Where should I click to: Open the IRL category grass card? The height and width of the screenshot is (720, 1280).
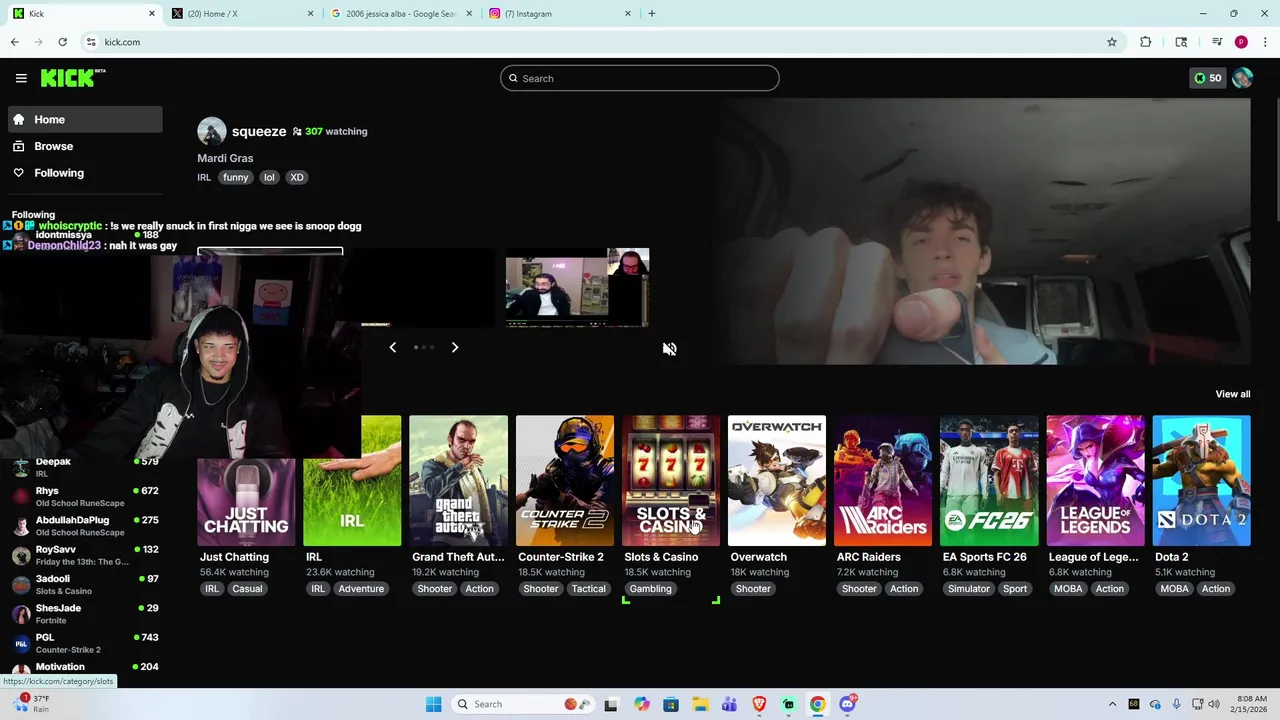352,481
